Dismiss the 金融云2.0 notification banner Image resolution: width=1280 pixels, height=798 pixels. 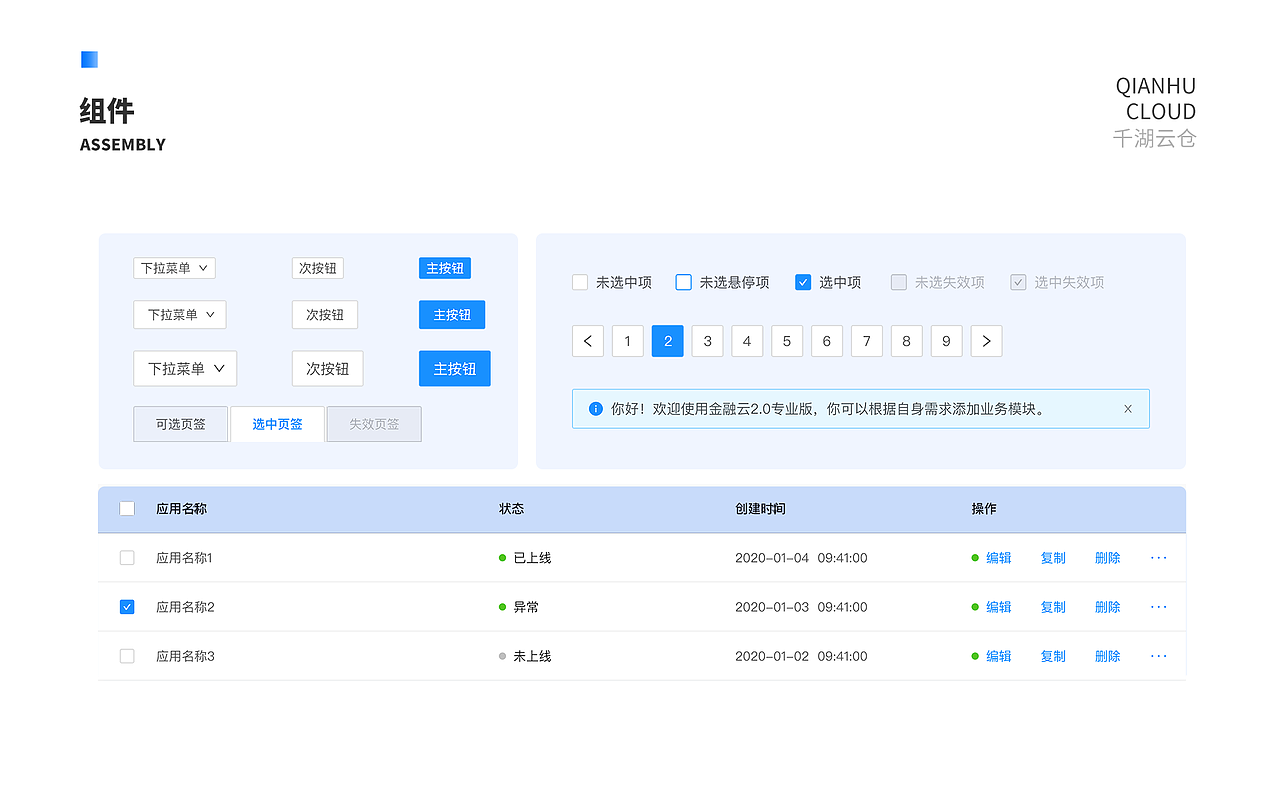click(1128, 408)
